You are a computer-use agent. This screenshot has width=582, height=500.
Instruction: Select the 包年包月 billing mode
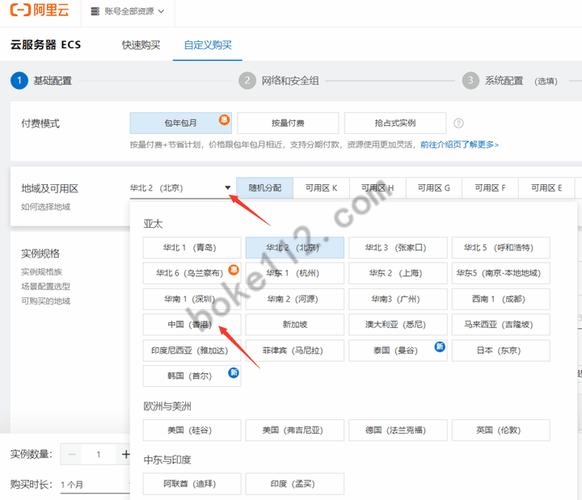[x=181, y=123]
